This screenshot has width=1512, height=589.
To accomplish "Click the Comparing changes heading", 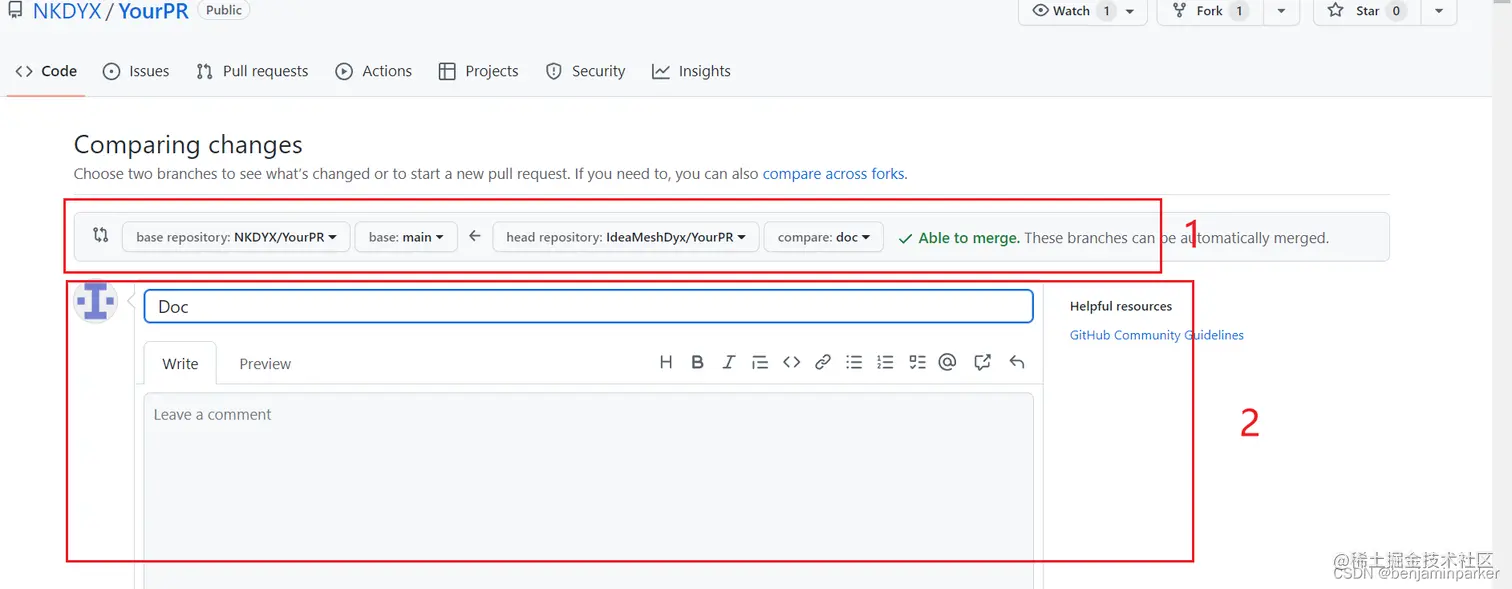I will pos(188,144).
